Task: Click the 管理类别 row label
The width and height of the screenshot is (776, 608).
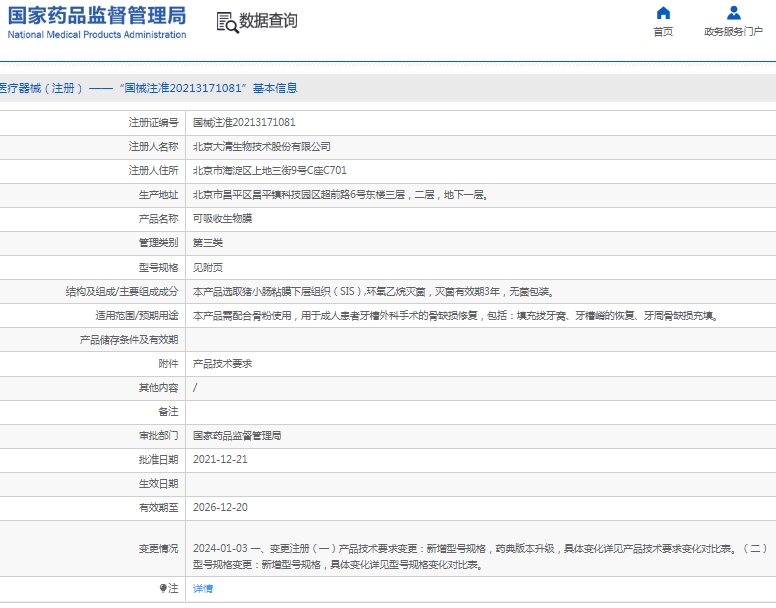Action: pos(158,242)
